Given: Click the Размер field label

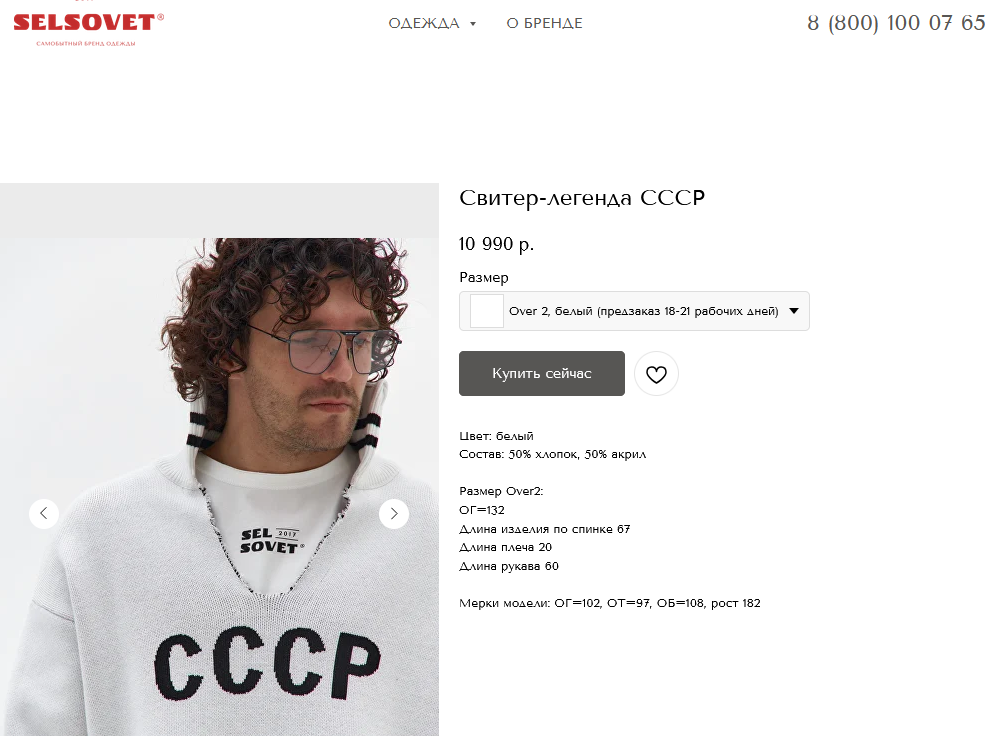Looking at the screenshot, I should coord(484,278).
